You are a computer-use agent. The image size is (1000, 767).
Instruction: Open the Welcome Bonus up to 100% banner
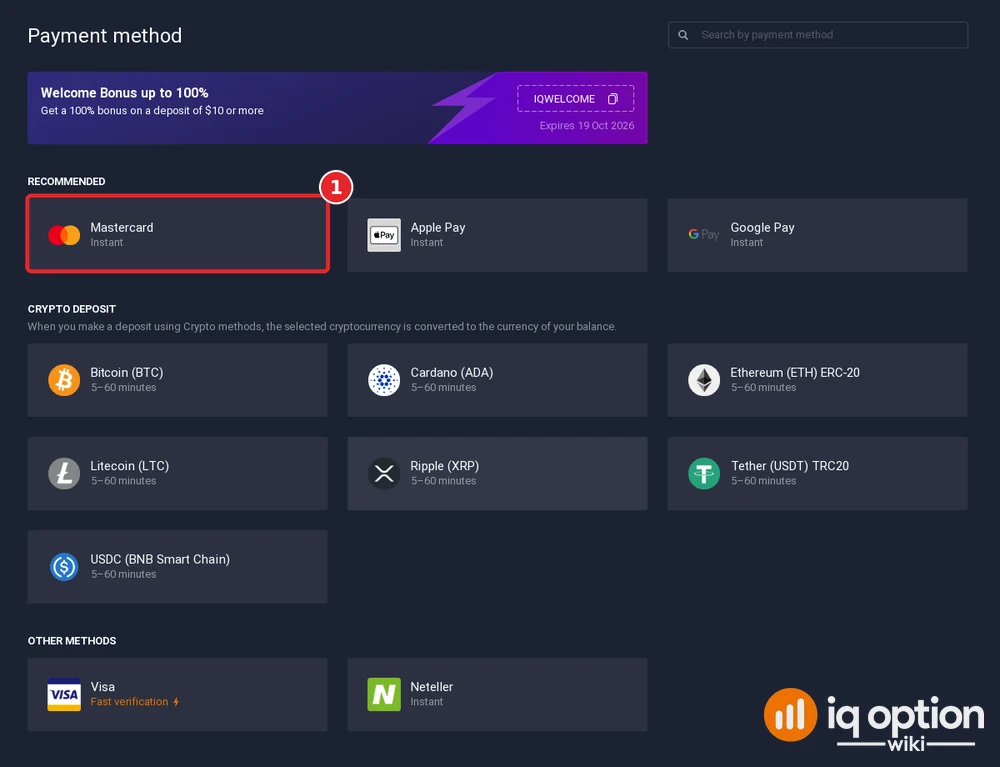pyautogui.click(x=337, y=108)
